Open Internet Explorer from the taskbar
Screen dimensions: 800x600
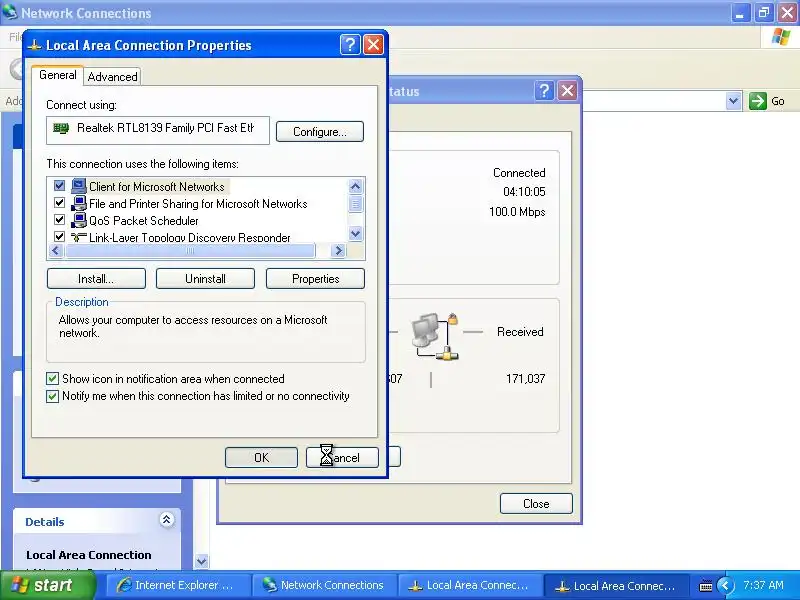click(179, 585)
